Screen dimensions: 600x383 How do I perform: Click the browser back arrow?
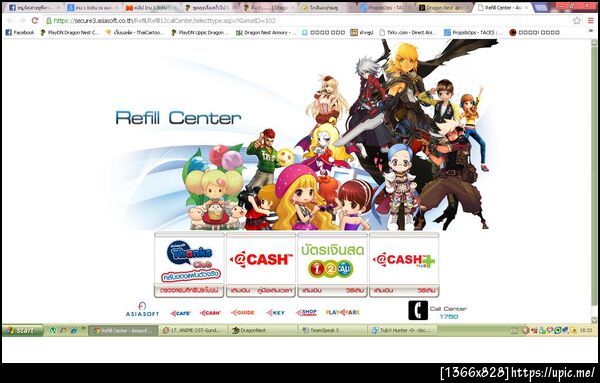[10, 21]
